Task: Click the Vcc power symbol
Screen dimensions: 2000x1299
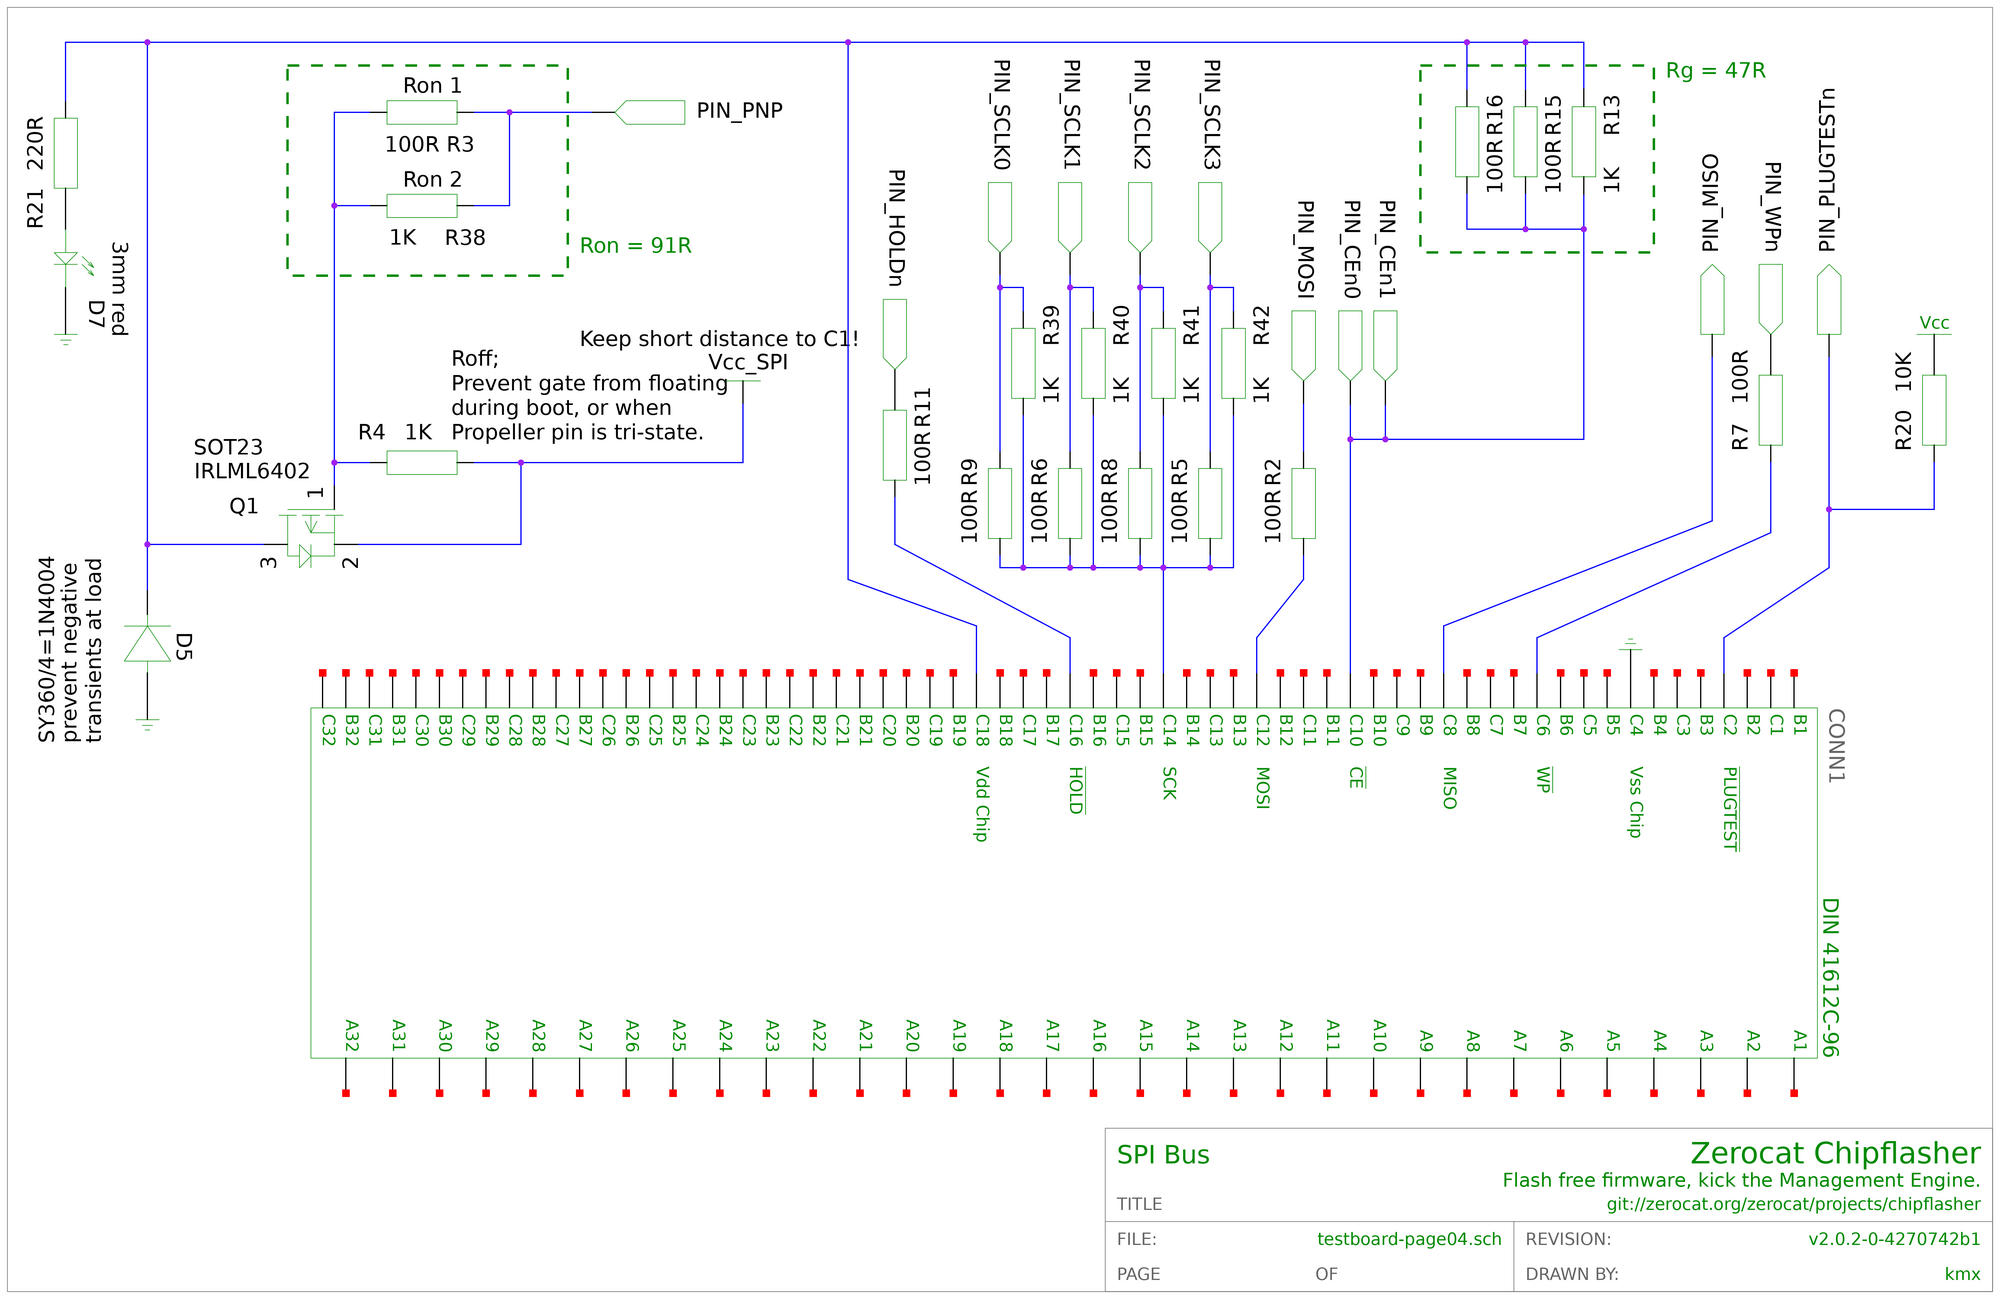Action: tap(1934, 325)
